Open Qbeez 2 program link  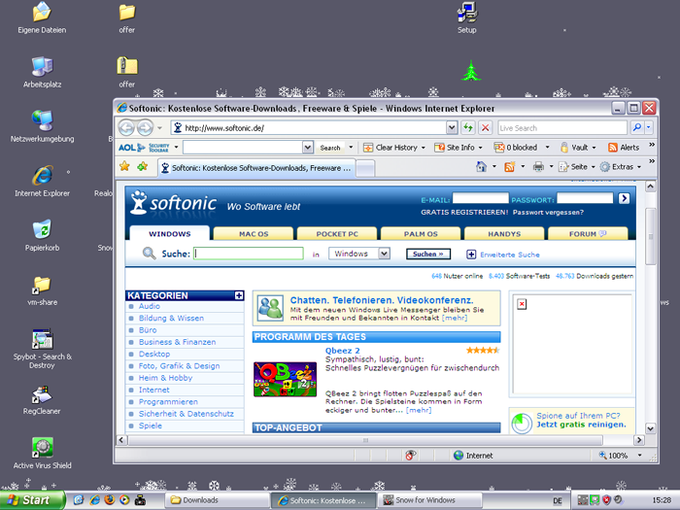click(x=343, y=350)
